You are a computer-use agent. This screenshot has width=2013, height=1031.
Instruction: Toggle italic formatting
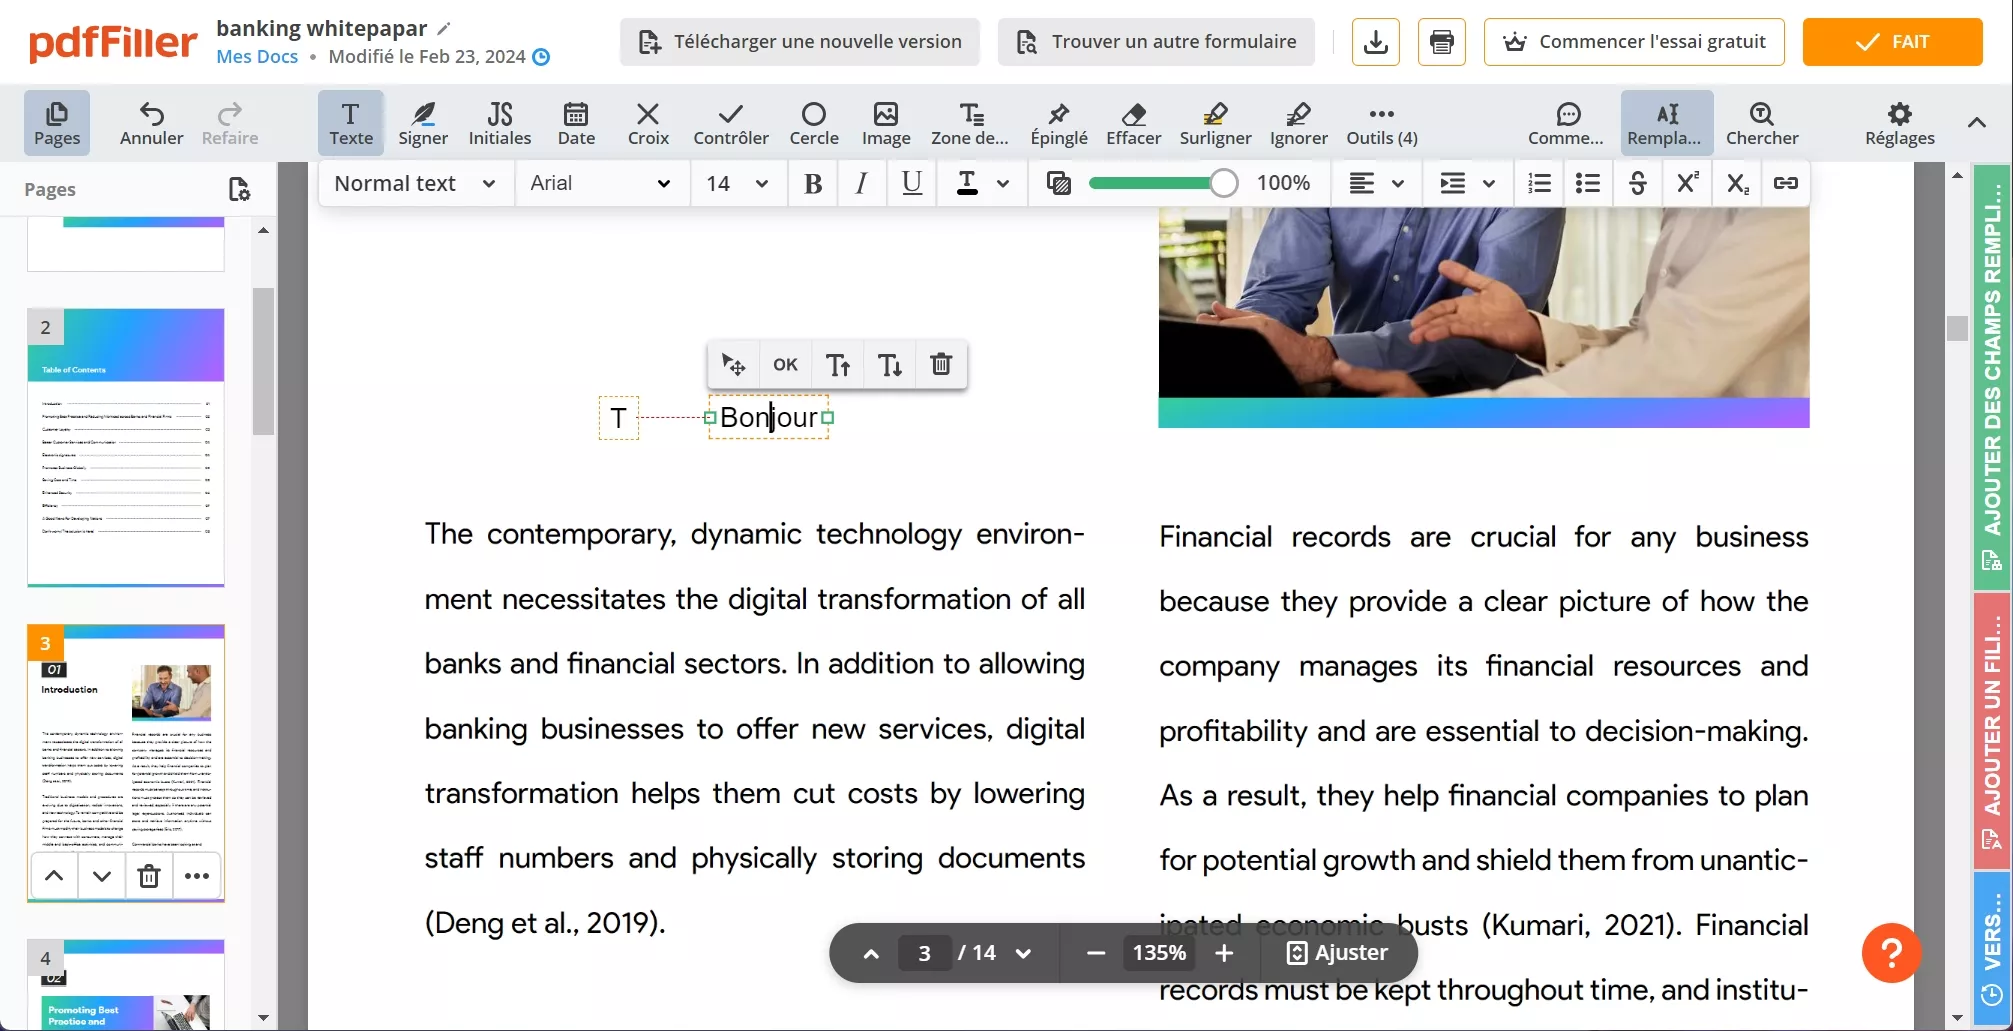(861, 183)
